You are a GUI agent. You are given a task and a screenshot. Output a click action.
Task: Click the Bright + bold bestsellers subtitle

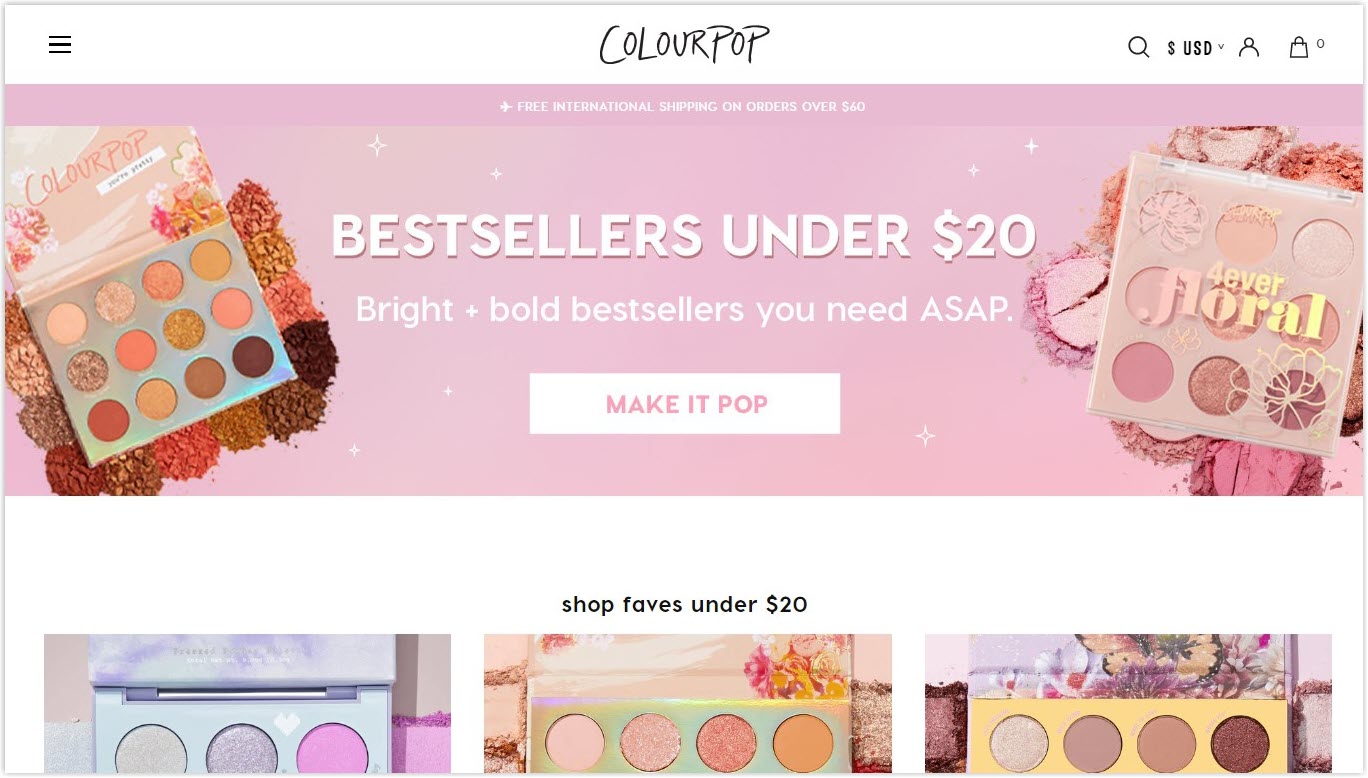click(684, 310)
